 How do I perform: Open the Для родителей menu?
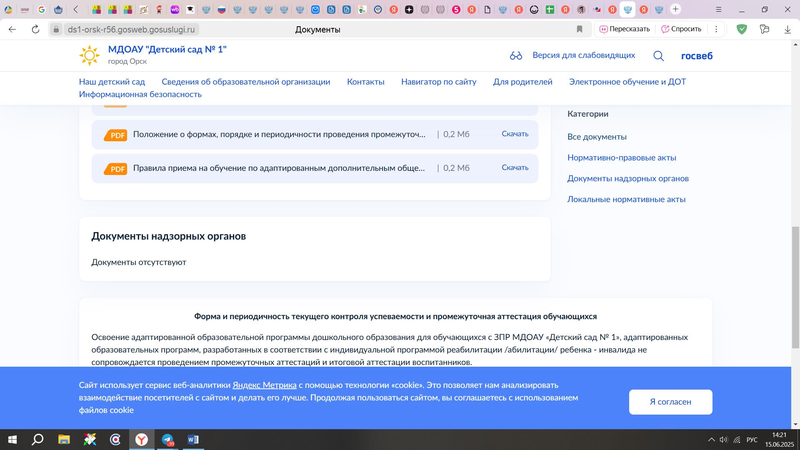click(522, 82)
